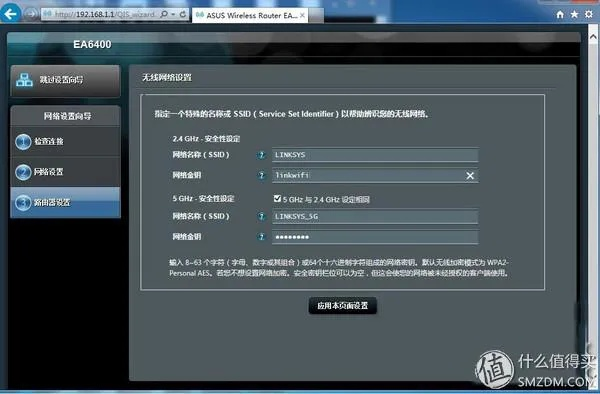Screen dimensions: 600x394
Task: Click the step 1 number circle icon
Action: [23, 142]
